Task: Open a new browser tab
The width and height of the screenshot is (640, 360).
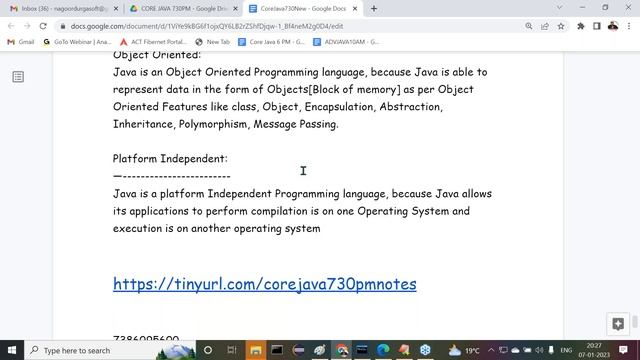Action: tap(373, 9)
